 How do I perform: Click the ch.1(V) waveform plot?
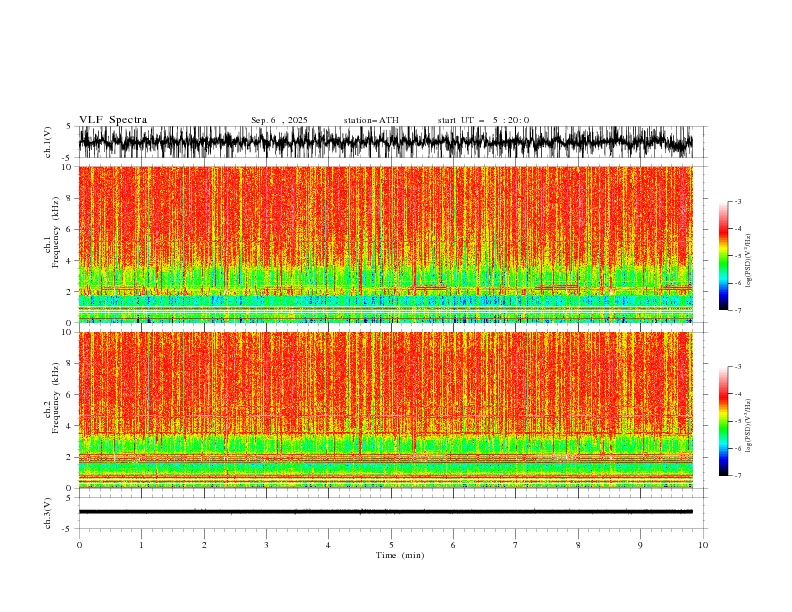pyautogui.click(x=385, y=142)
